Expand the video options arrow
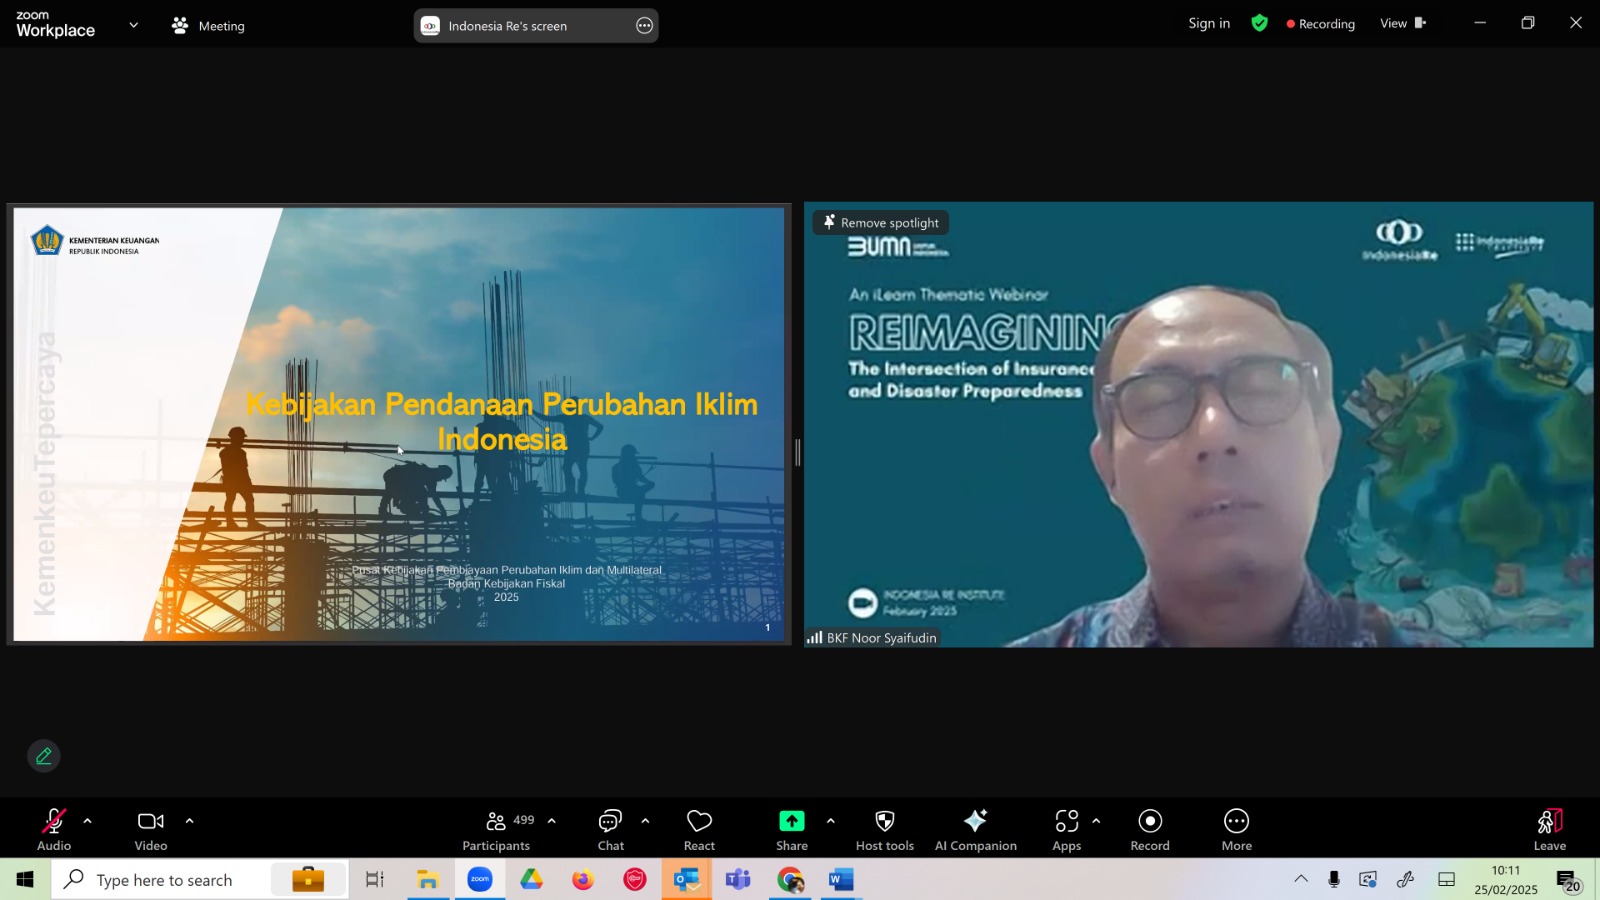The height and width of the screenshot is (900, 1600). pyautogui.click(x=189, y=821)
